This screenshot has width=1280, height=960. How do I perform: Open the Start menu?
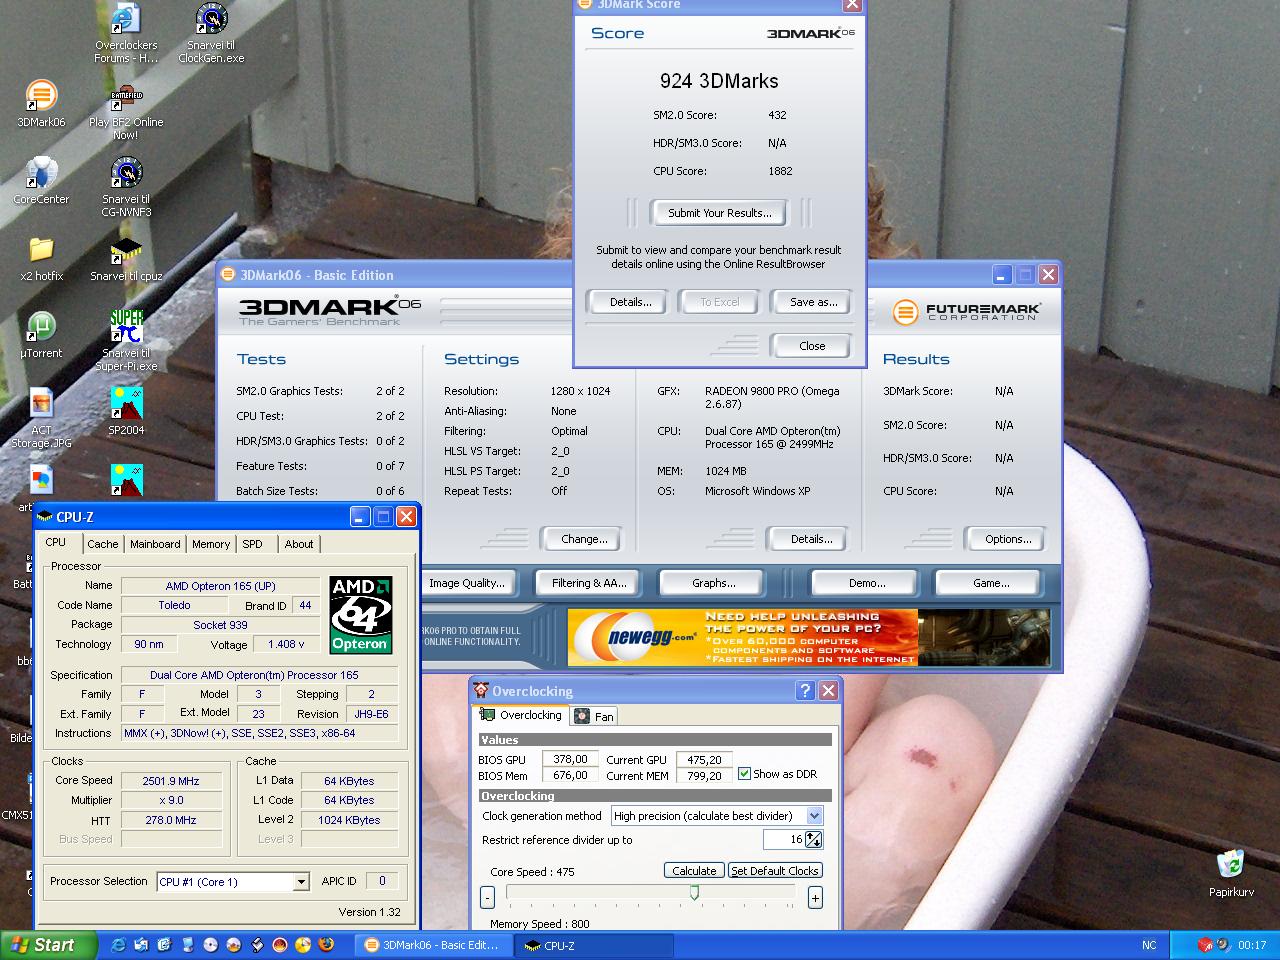(x=49, y=945)
